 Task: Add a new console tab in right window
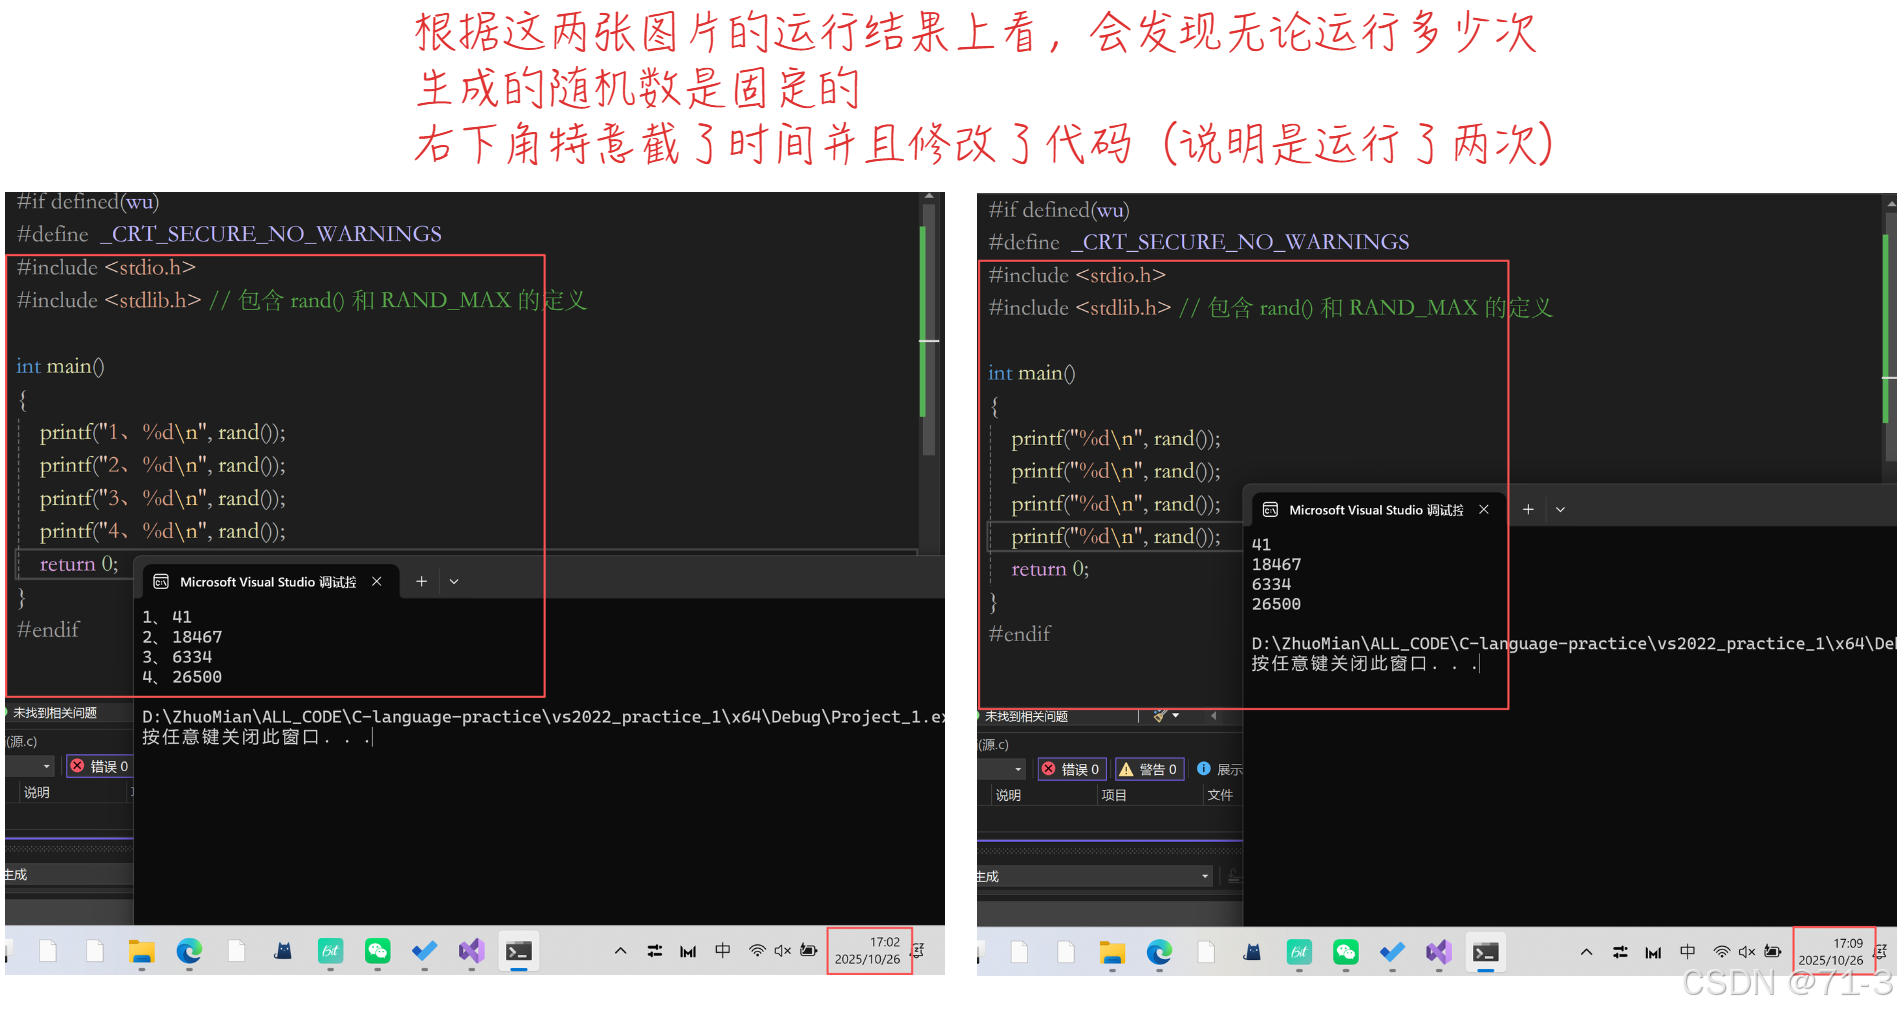[1528, 509]
